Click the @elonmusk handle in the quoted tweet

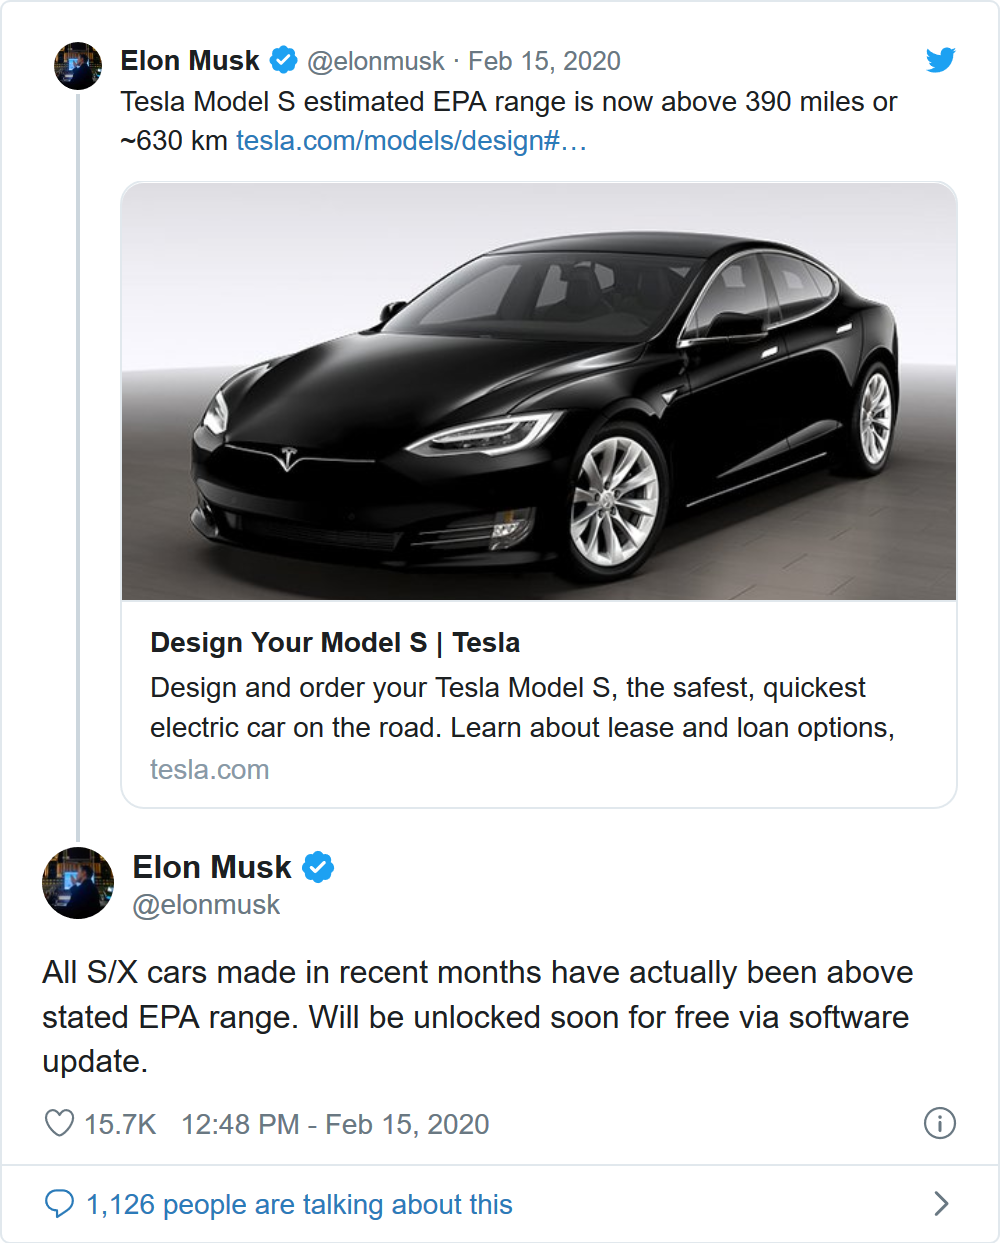click(375, 61)
